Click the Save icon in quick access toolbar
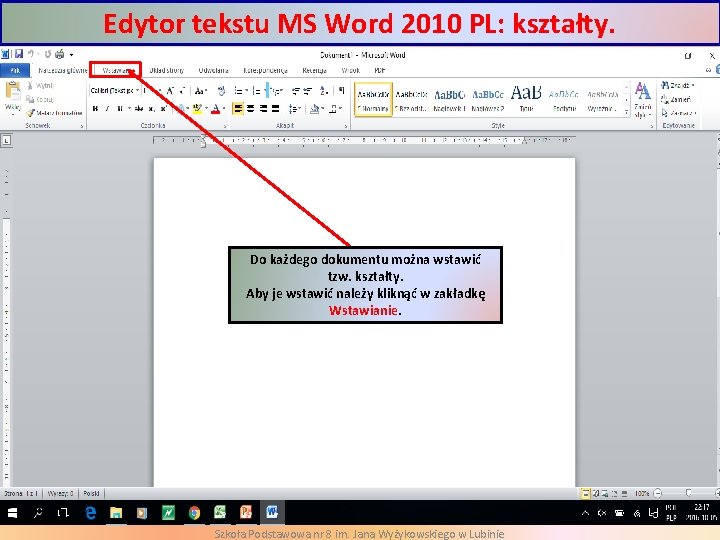Image resolution: width=720 pixels, height=540 pixels. click(x=19, y=54)
